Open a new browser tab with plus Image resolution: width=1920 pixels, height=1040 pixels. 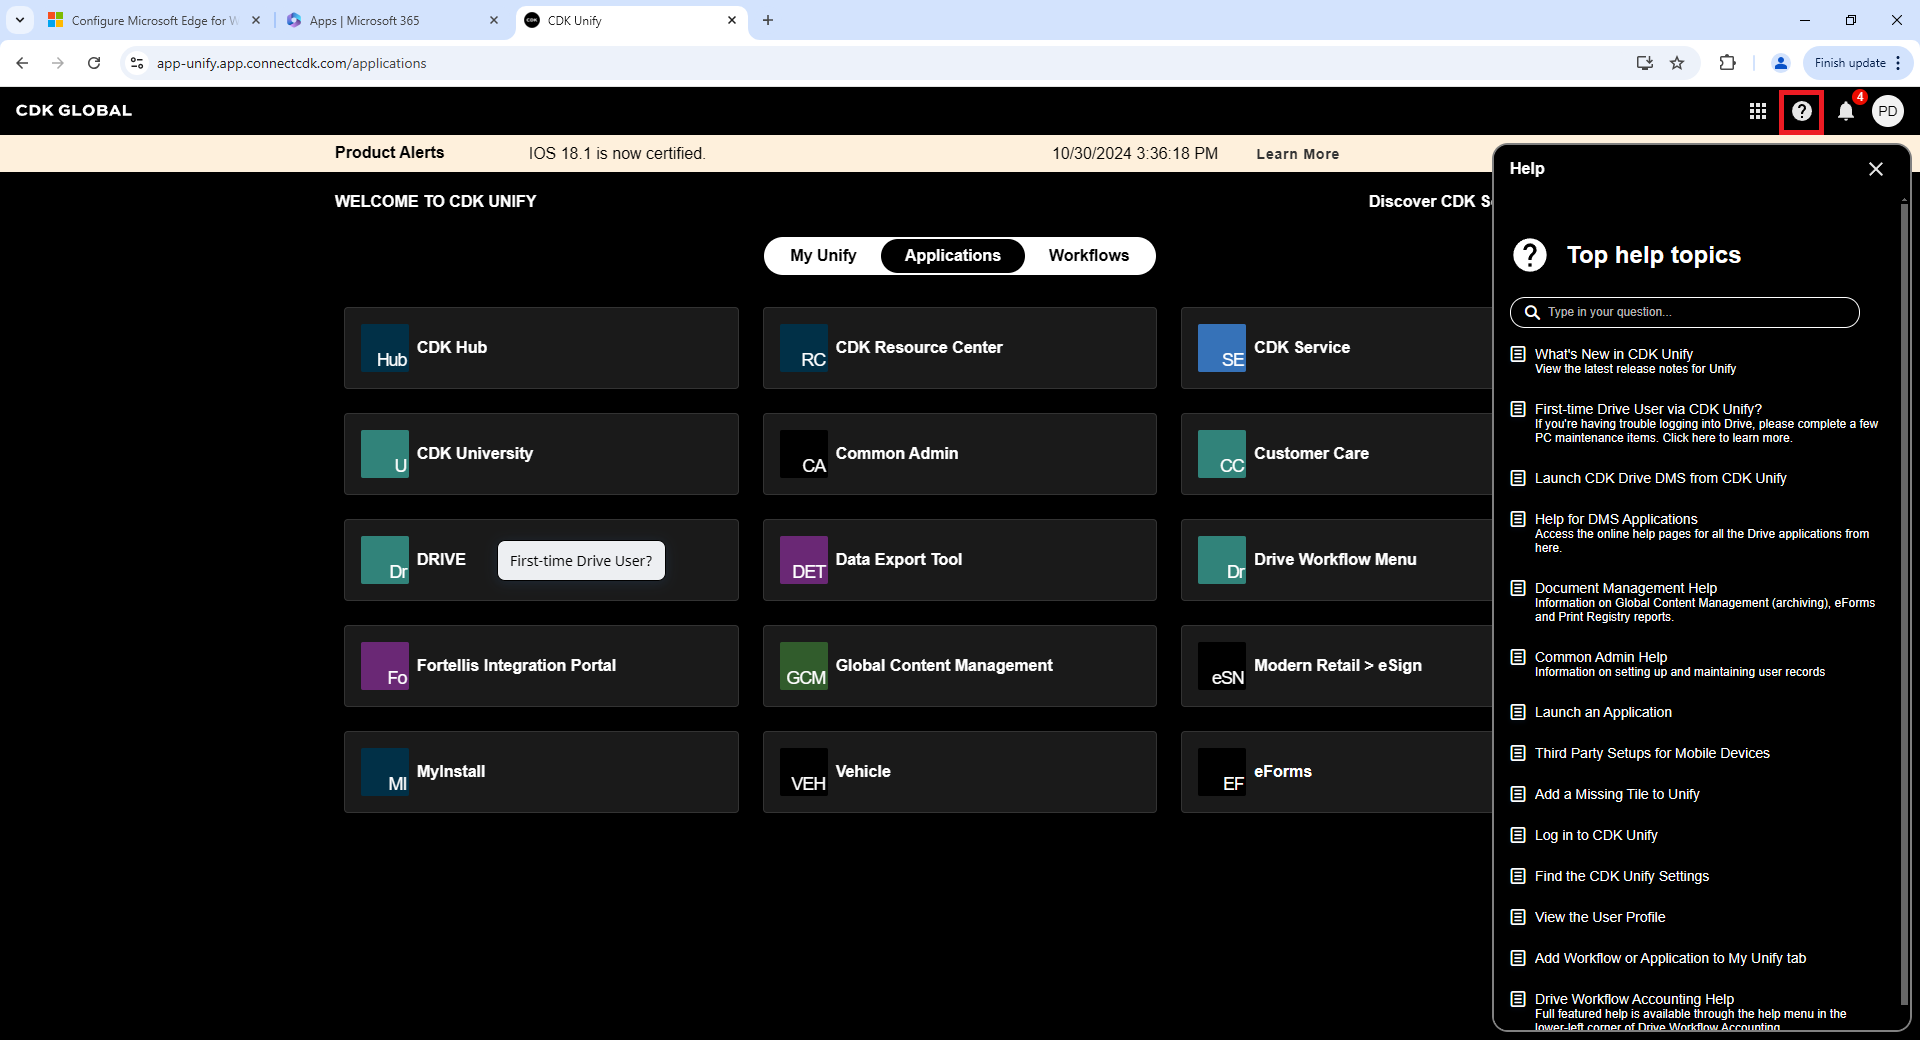(x=768, y=20)
